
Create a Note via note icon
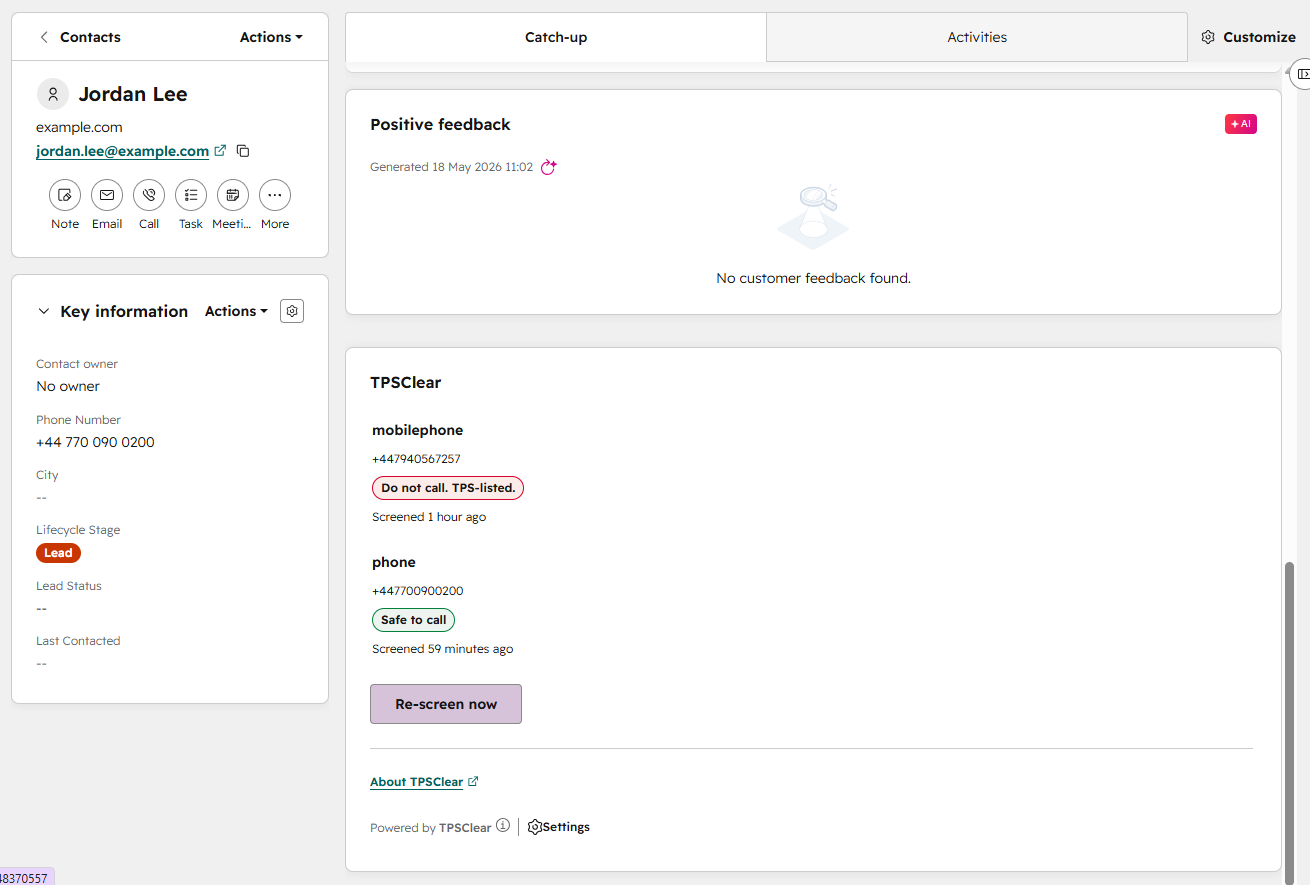coord(65,195)
